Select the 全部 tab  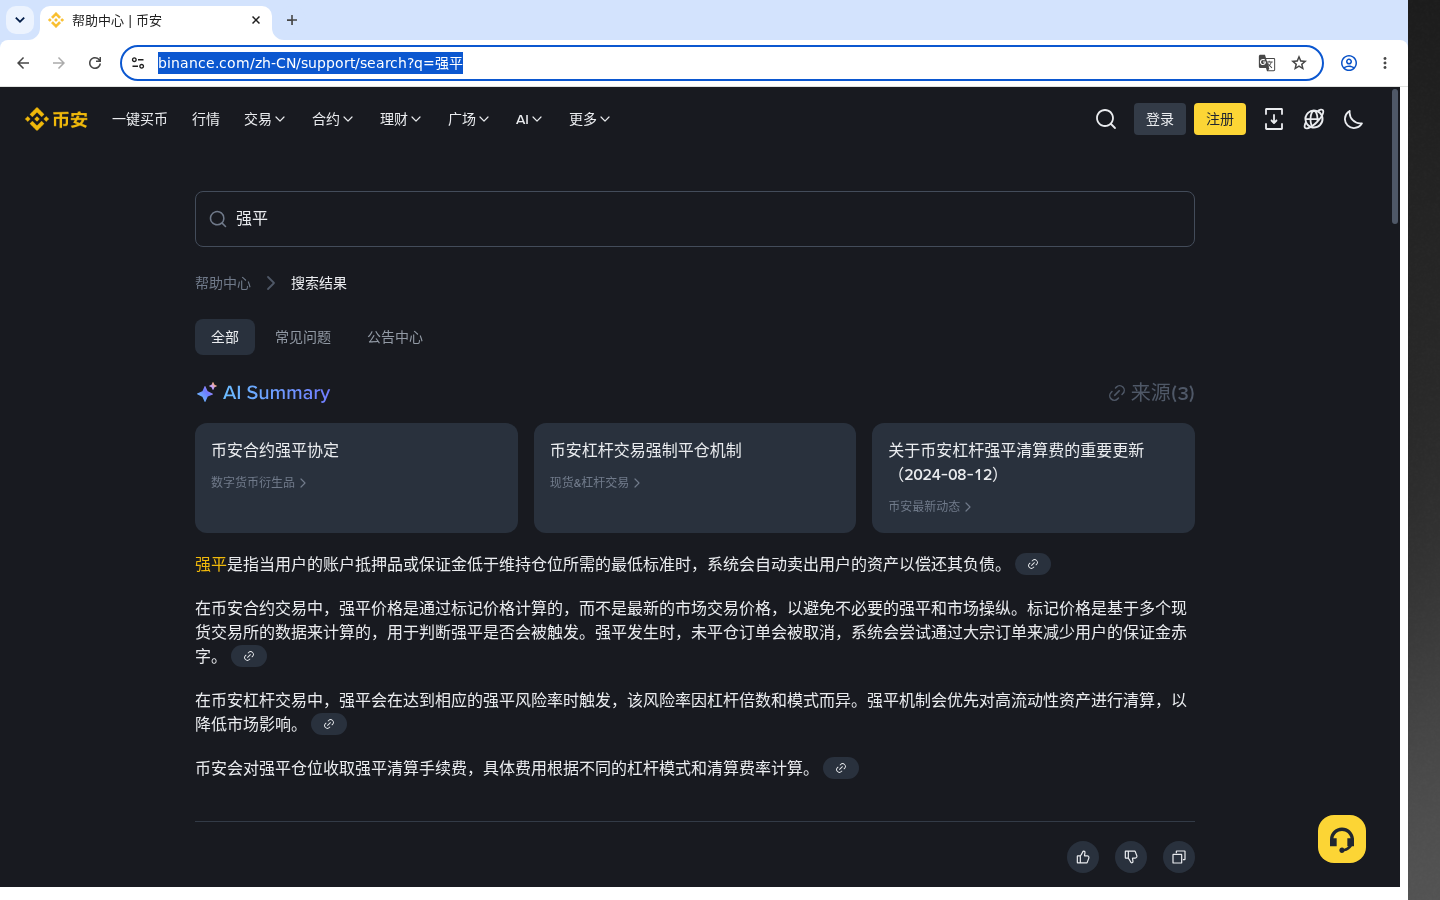225,337
